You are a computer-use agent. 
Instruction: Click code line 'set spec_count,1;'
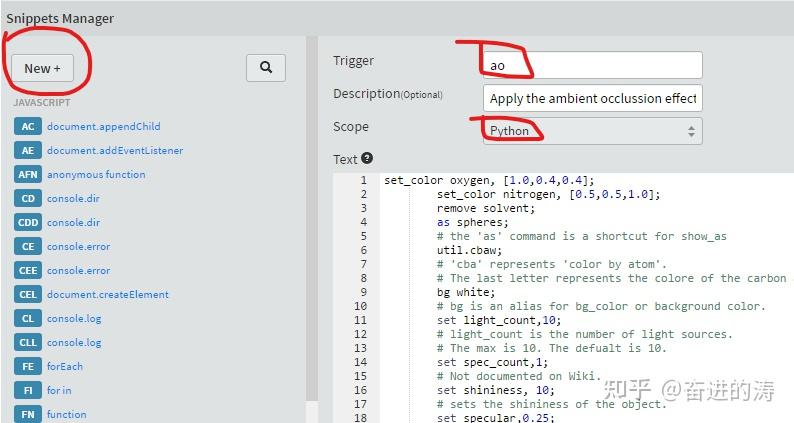coord(492,362)
